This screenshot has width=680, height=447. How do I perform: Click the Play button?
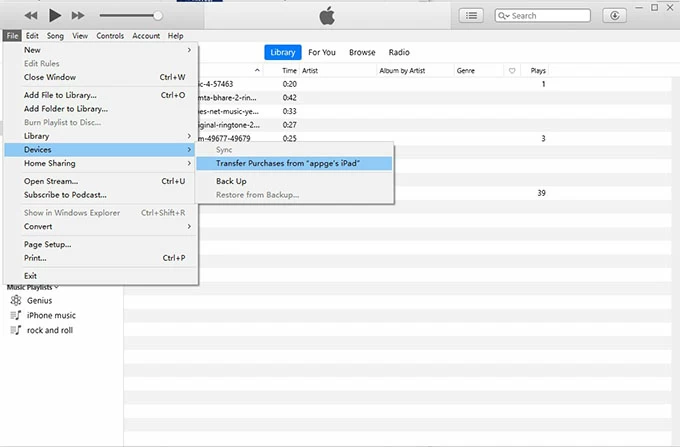point(54,16)
